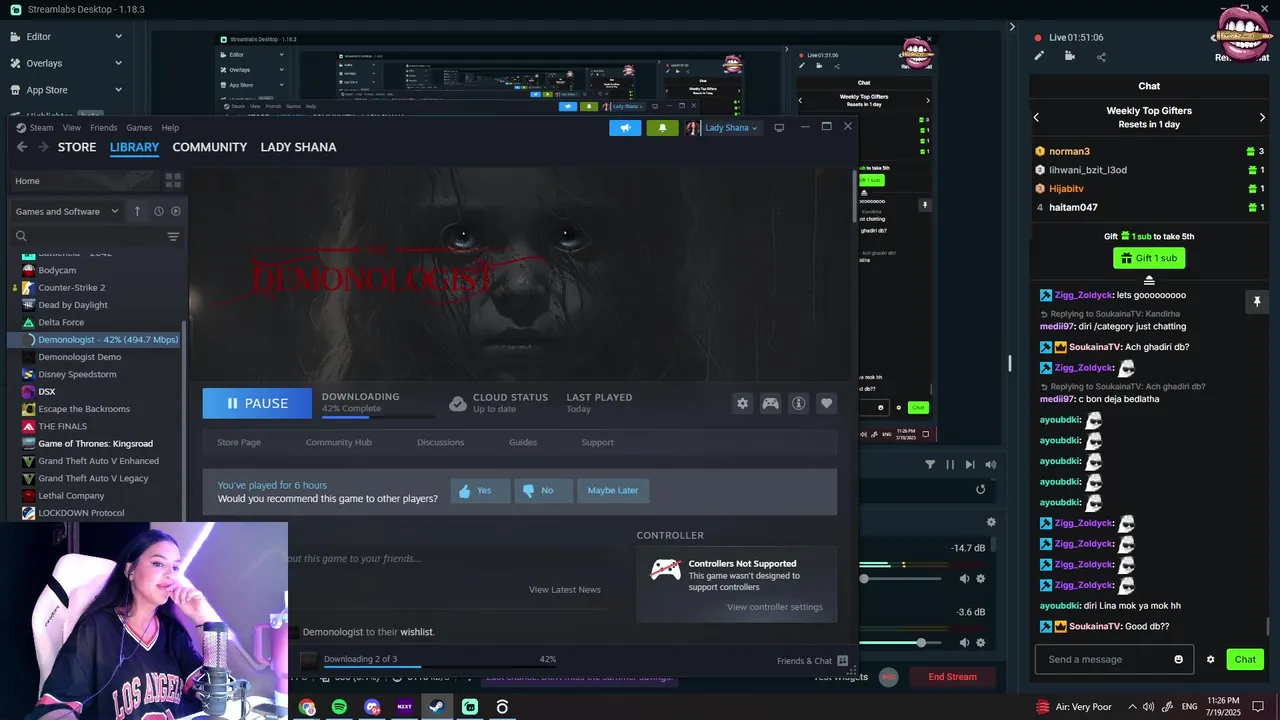Show previous leaderboard in chat panel
Viewport: 1280px width, 720px height.
pyautogui.click(x=1036, y=117)
